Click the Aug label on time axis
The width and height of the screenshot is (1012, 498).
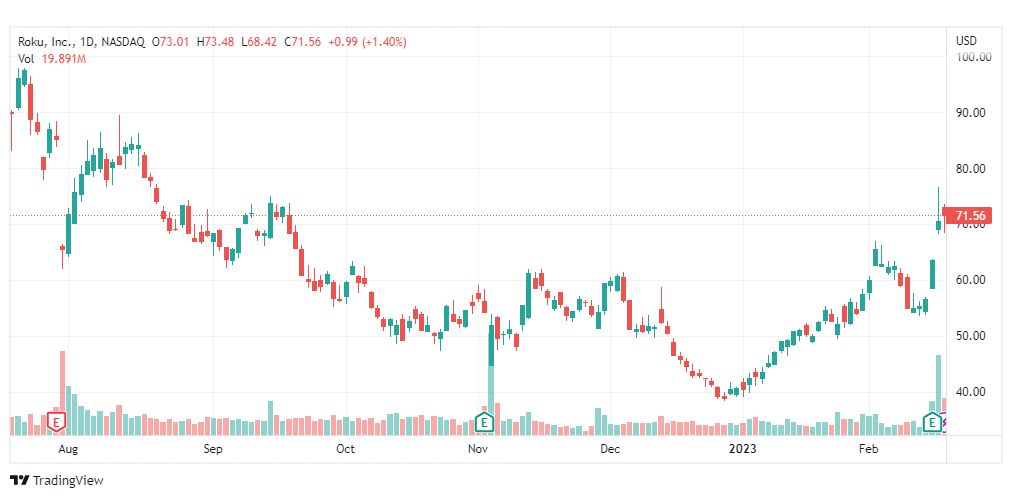click(67, 448)
